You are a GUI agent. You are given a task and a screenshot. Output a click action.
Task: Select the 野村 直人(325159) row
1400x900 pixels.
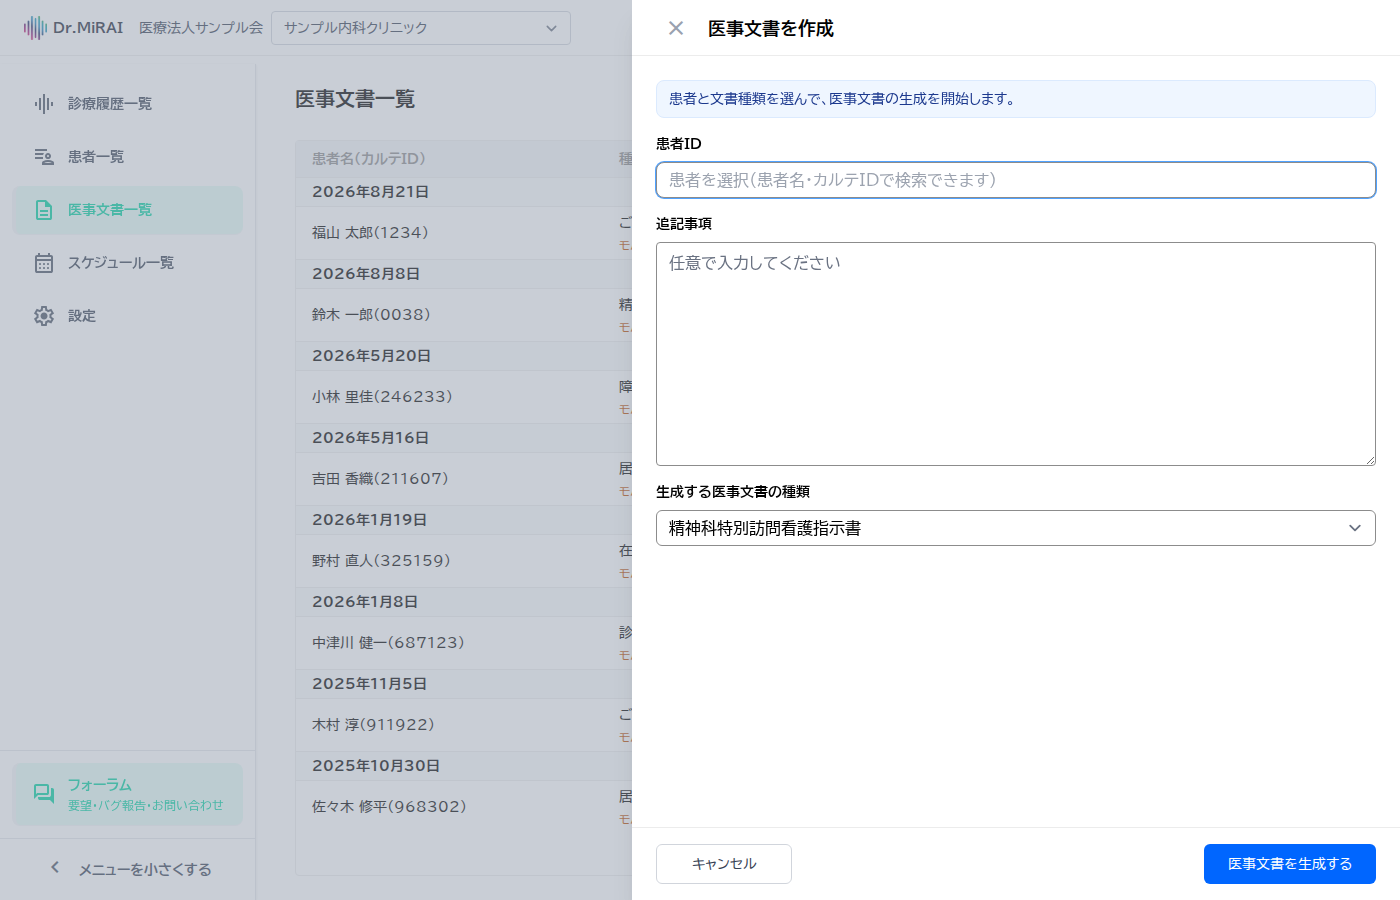[464, 561]
